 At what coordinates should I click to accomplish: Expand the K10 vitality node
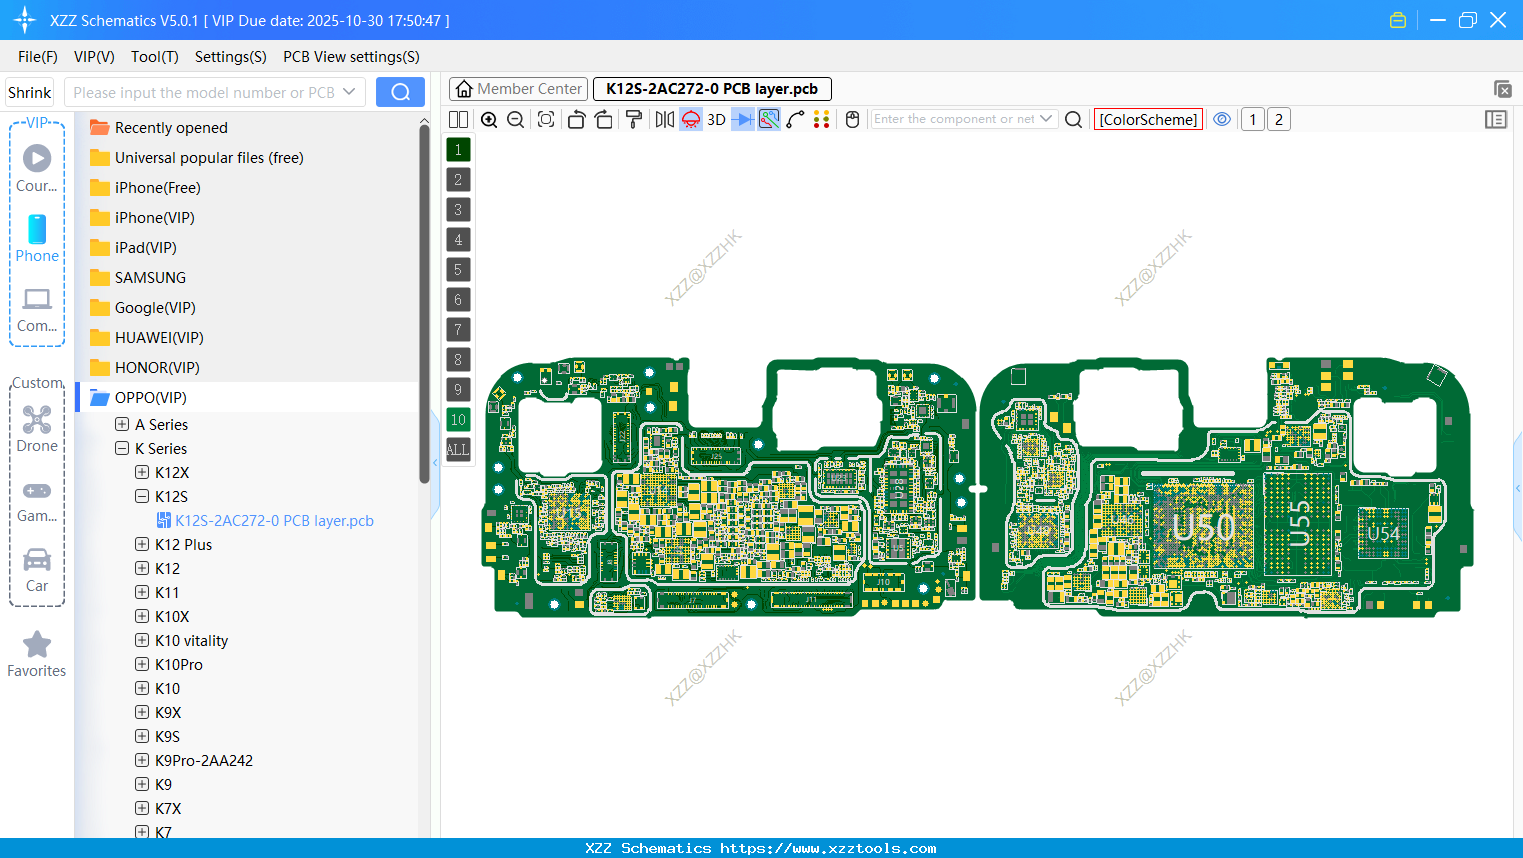pyautogui.click(x=142, y=640)
